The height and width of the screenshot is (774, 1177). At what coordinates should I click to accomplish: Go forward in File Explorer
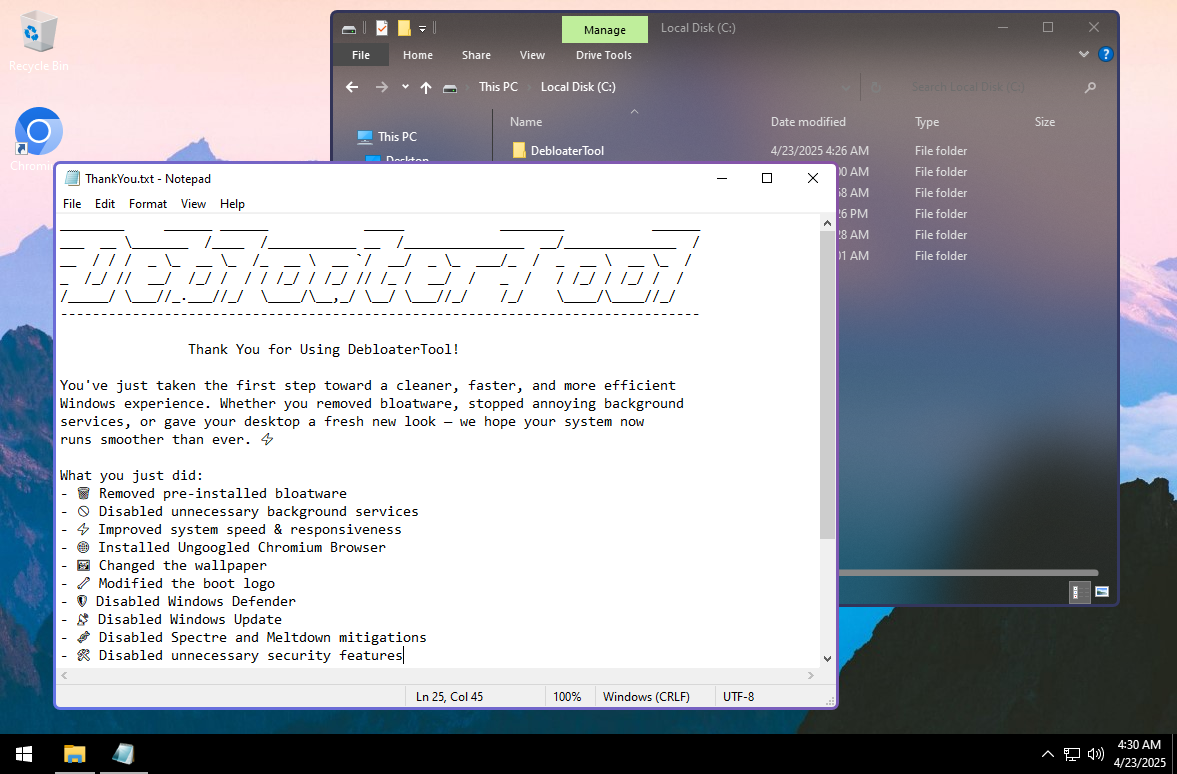coord(381,87)
